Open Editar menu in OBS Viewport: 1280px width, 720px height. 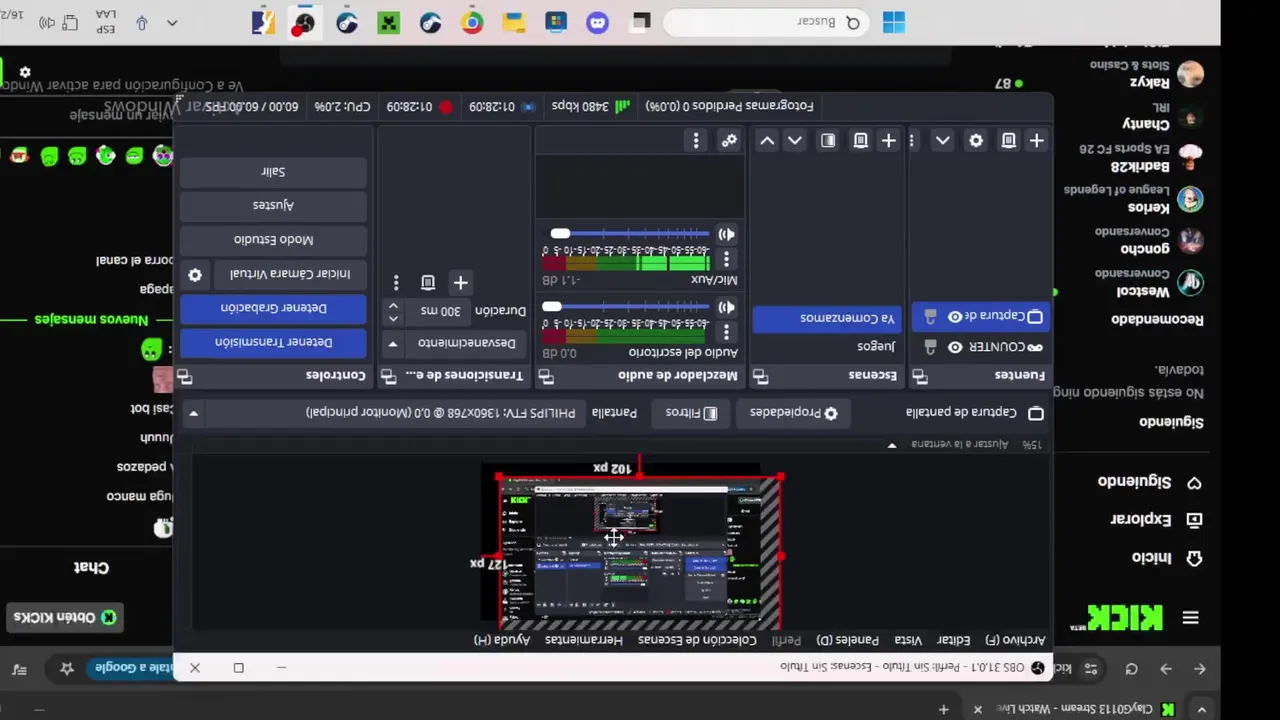tap(954, 640)
